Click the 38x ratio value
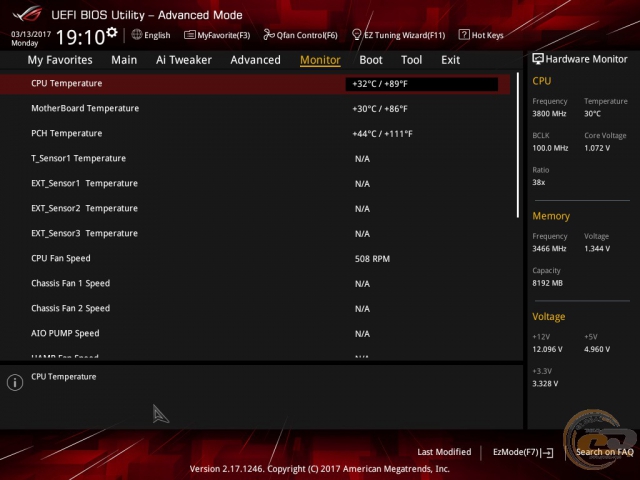This screenshot has height=480, width=640. pyautogui.click(x=538, y=182)
